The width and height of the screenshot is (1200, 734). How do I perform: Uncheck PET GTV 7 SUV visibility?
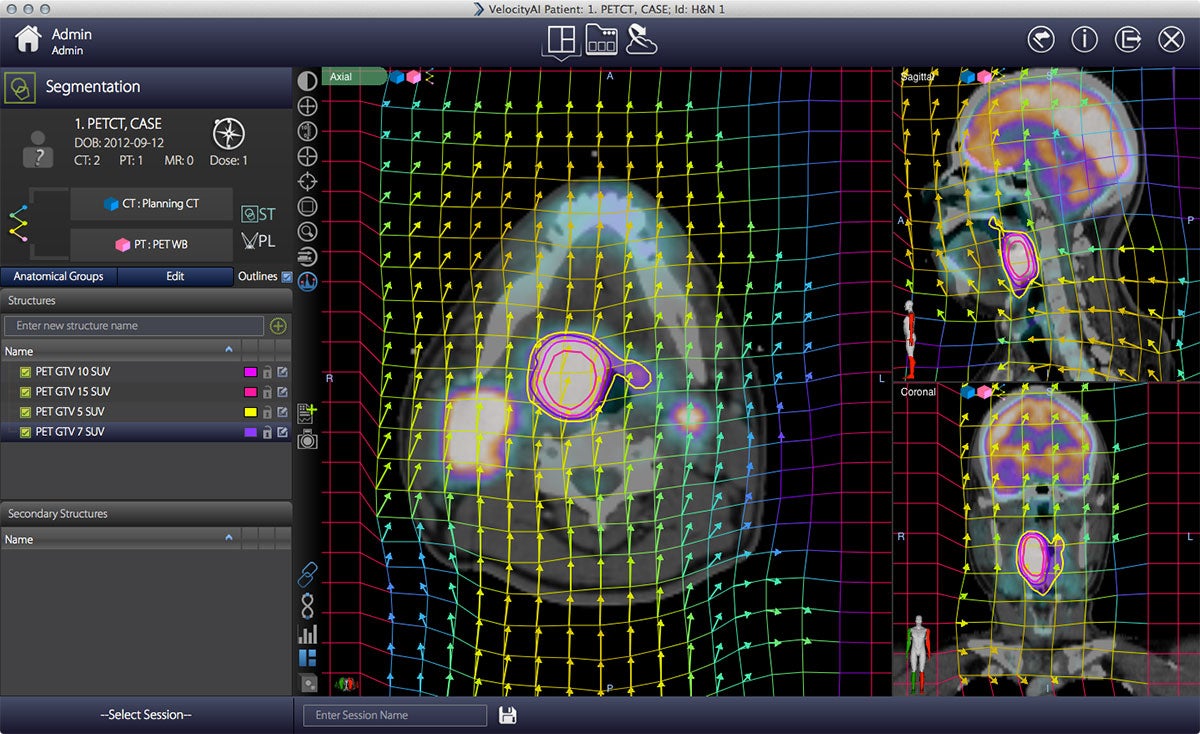25,432
